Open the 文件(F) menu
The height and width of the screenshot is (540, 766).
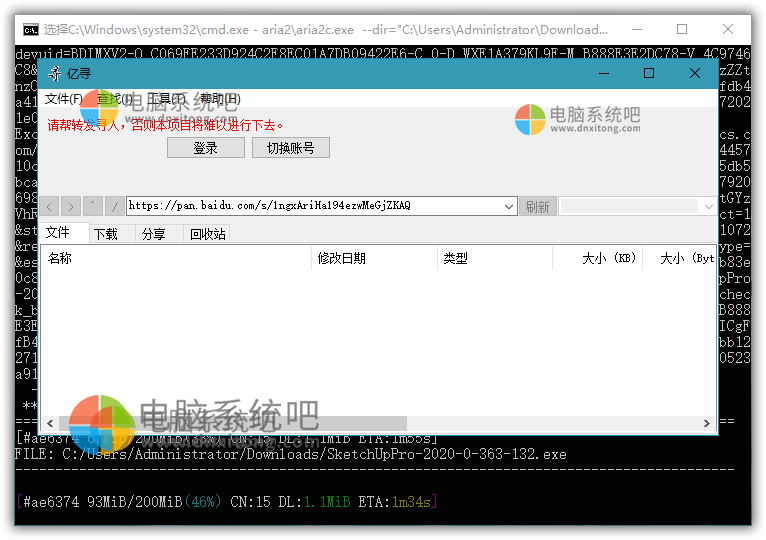(64, 99)
